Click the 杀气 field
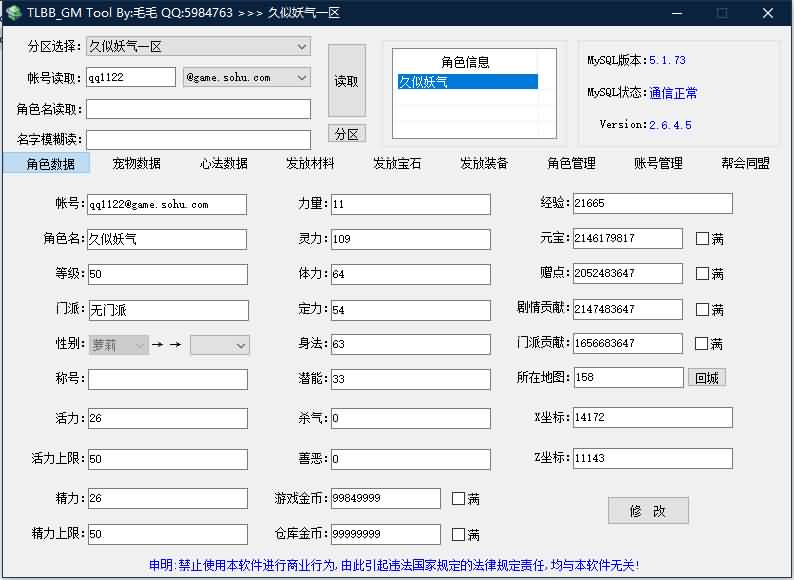Viewport: 794px width, 580px height. (x=411, y=419)
